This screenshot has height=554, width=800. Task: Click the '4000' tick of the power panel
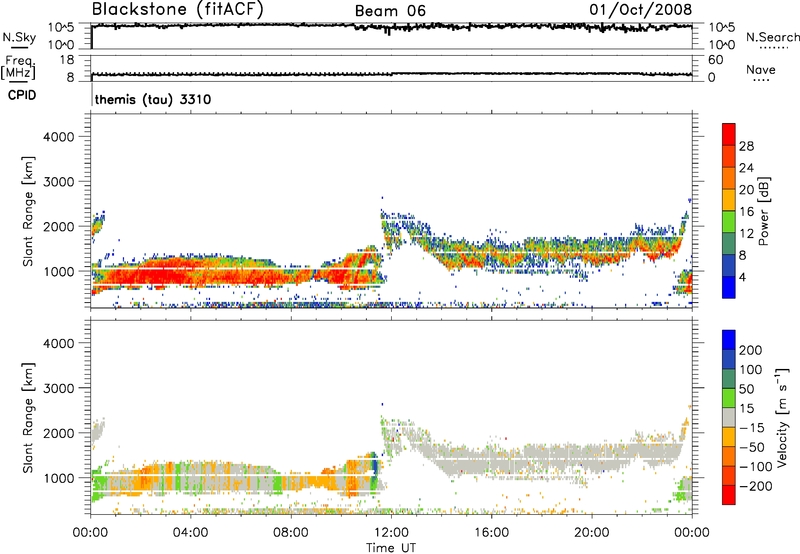(x=59, y=137)
